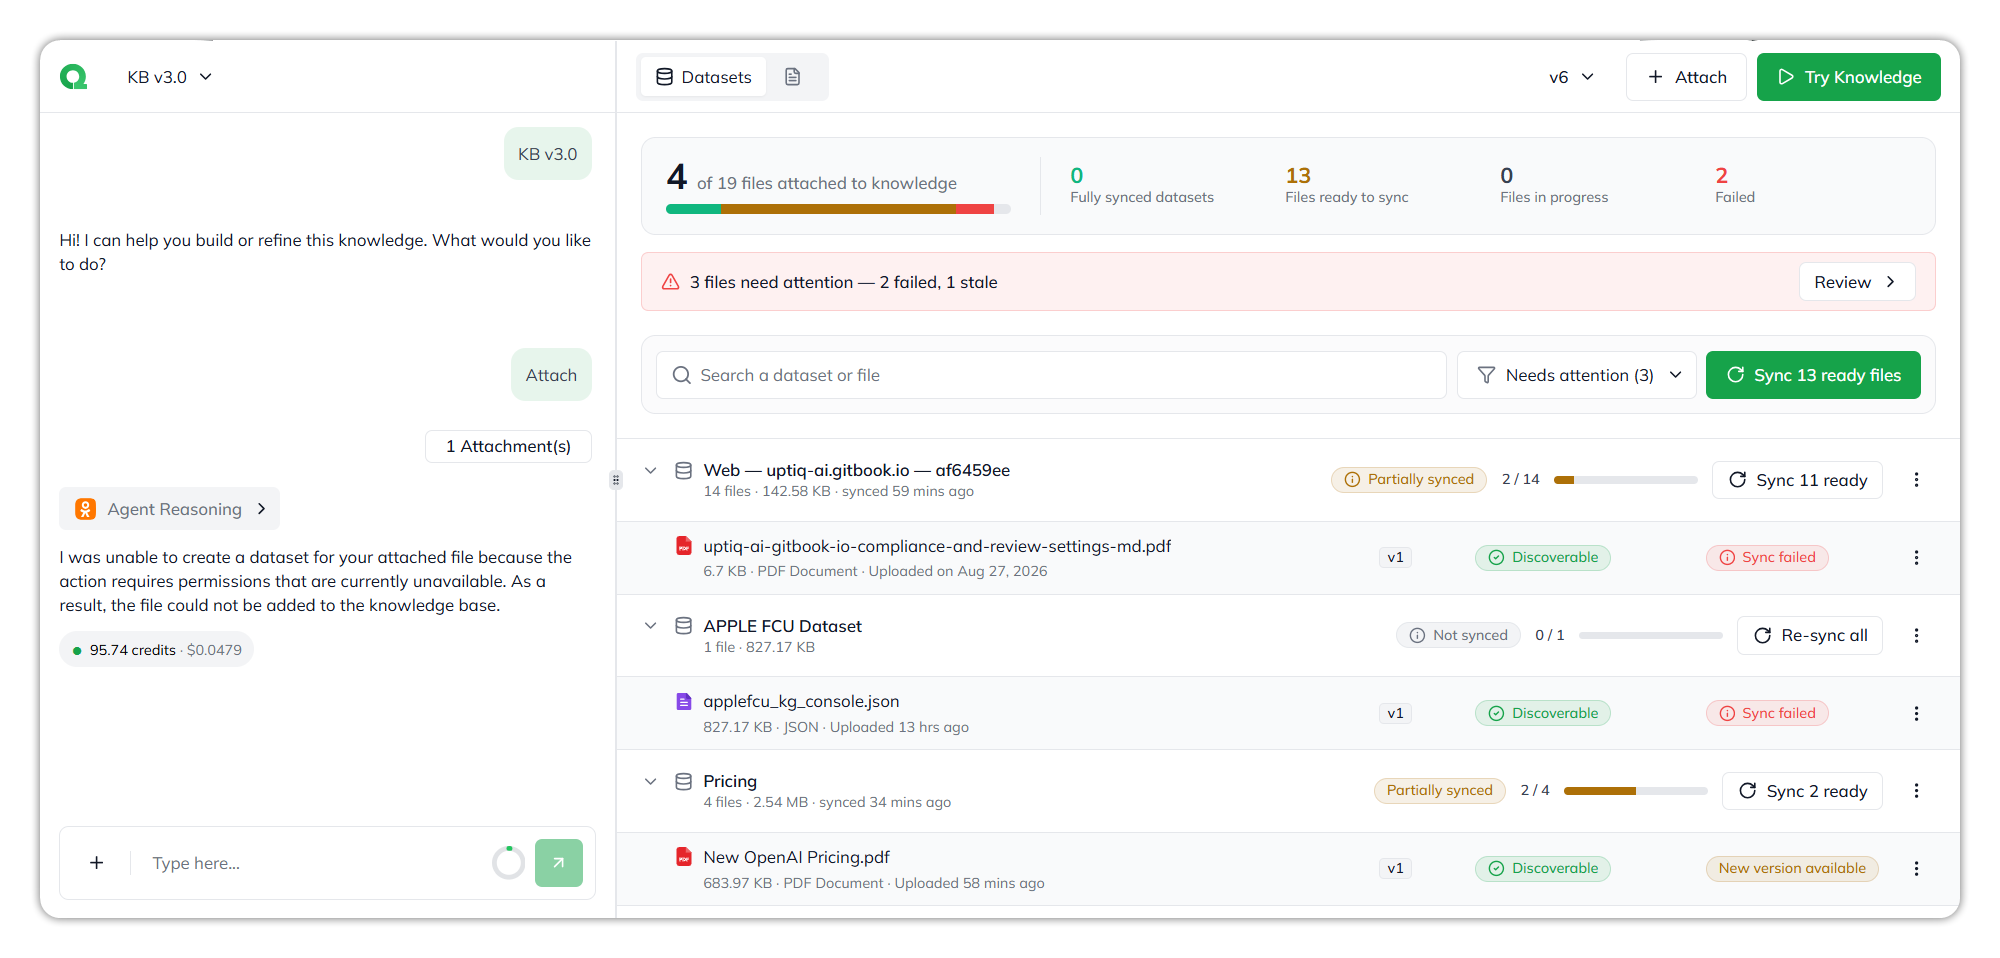Click the overall files attached progress bar
This screenshot has width=2000, height=958.
click(838, 209)
